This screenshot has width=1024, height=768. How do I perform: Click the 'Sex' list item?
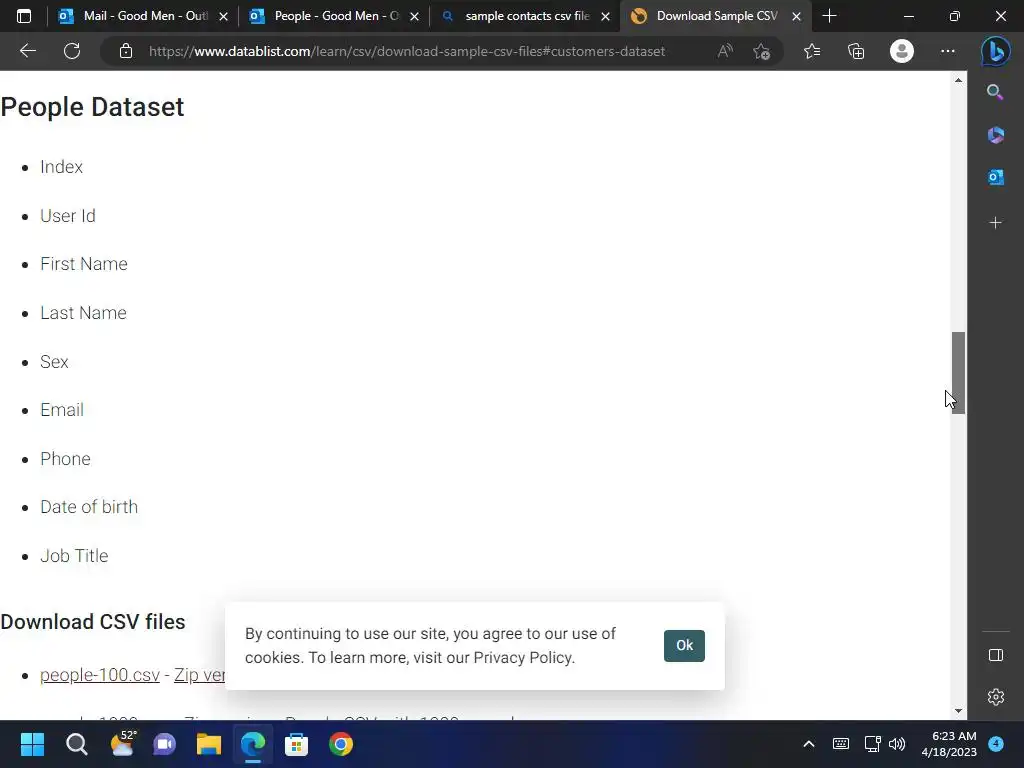54,362
